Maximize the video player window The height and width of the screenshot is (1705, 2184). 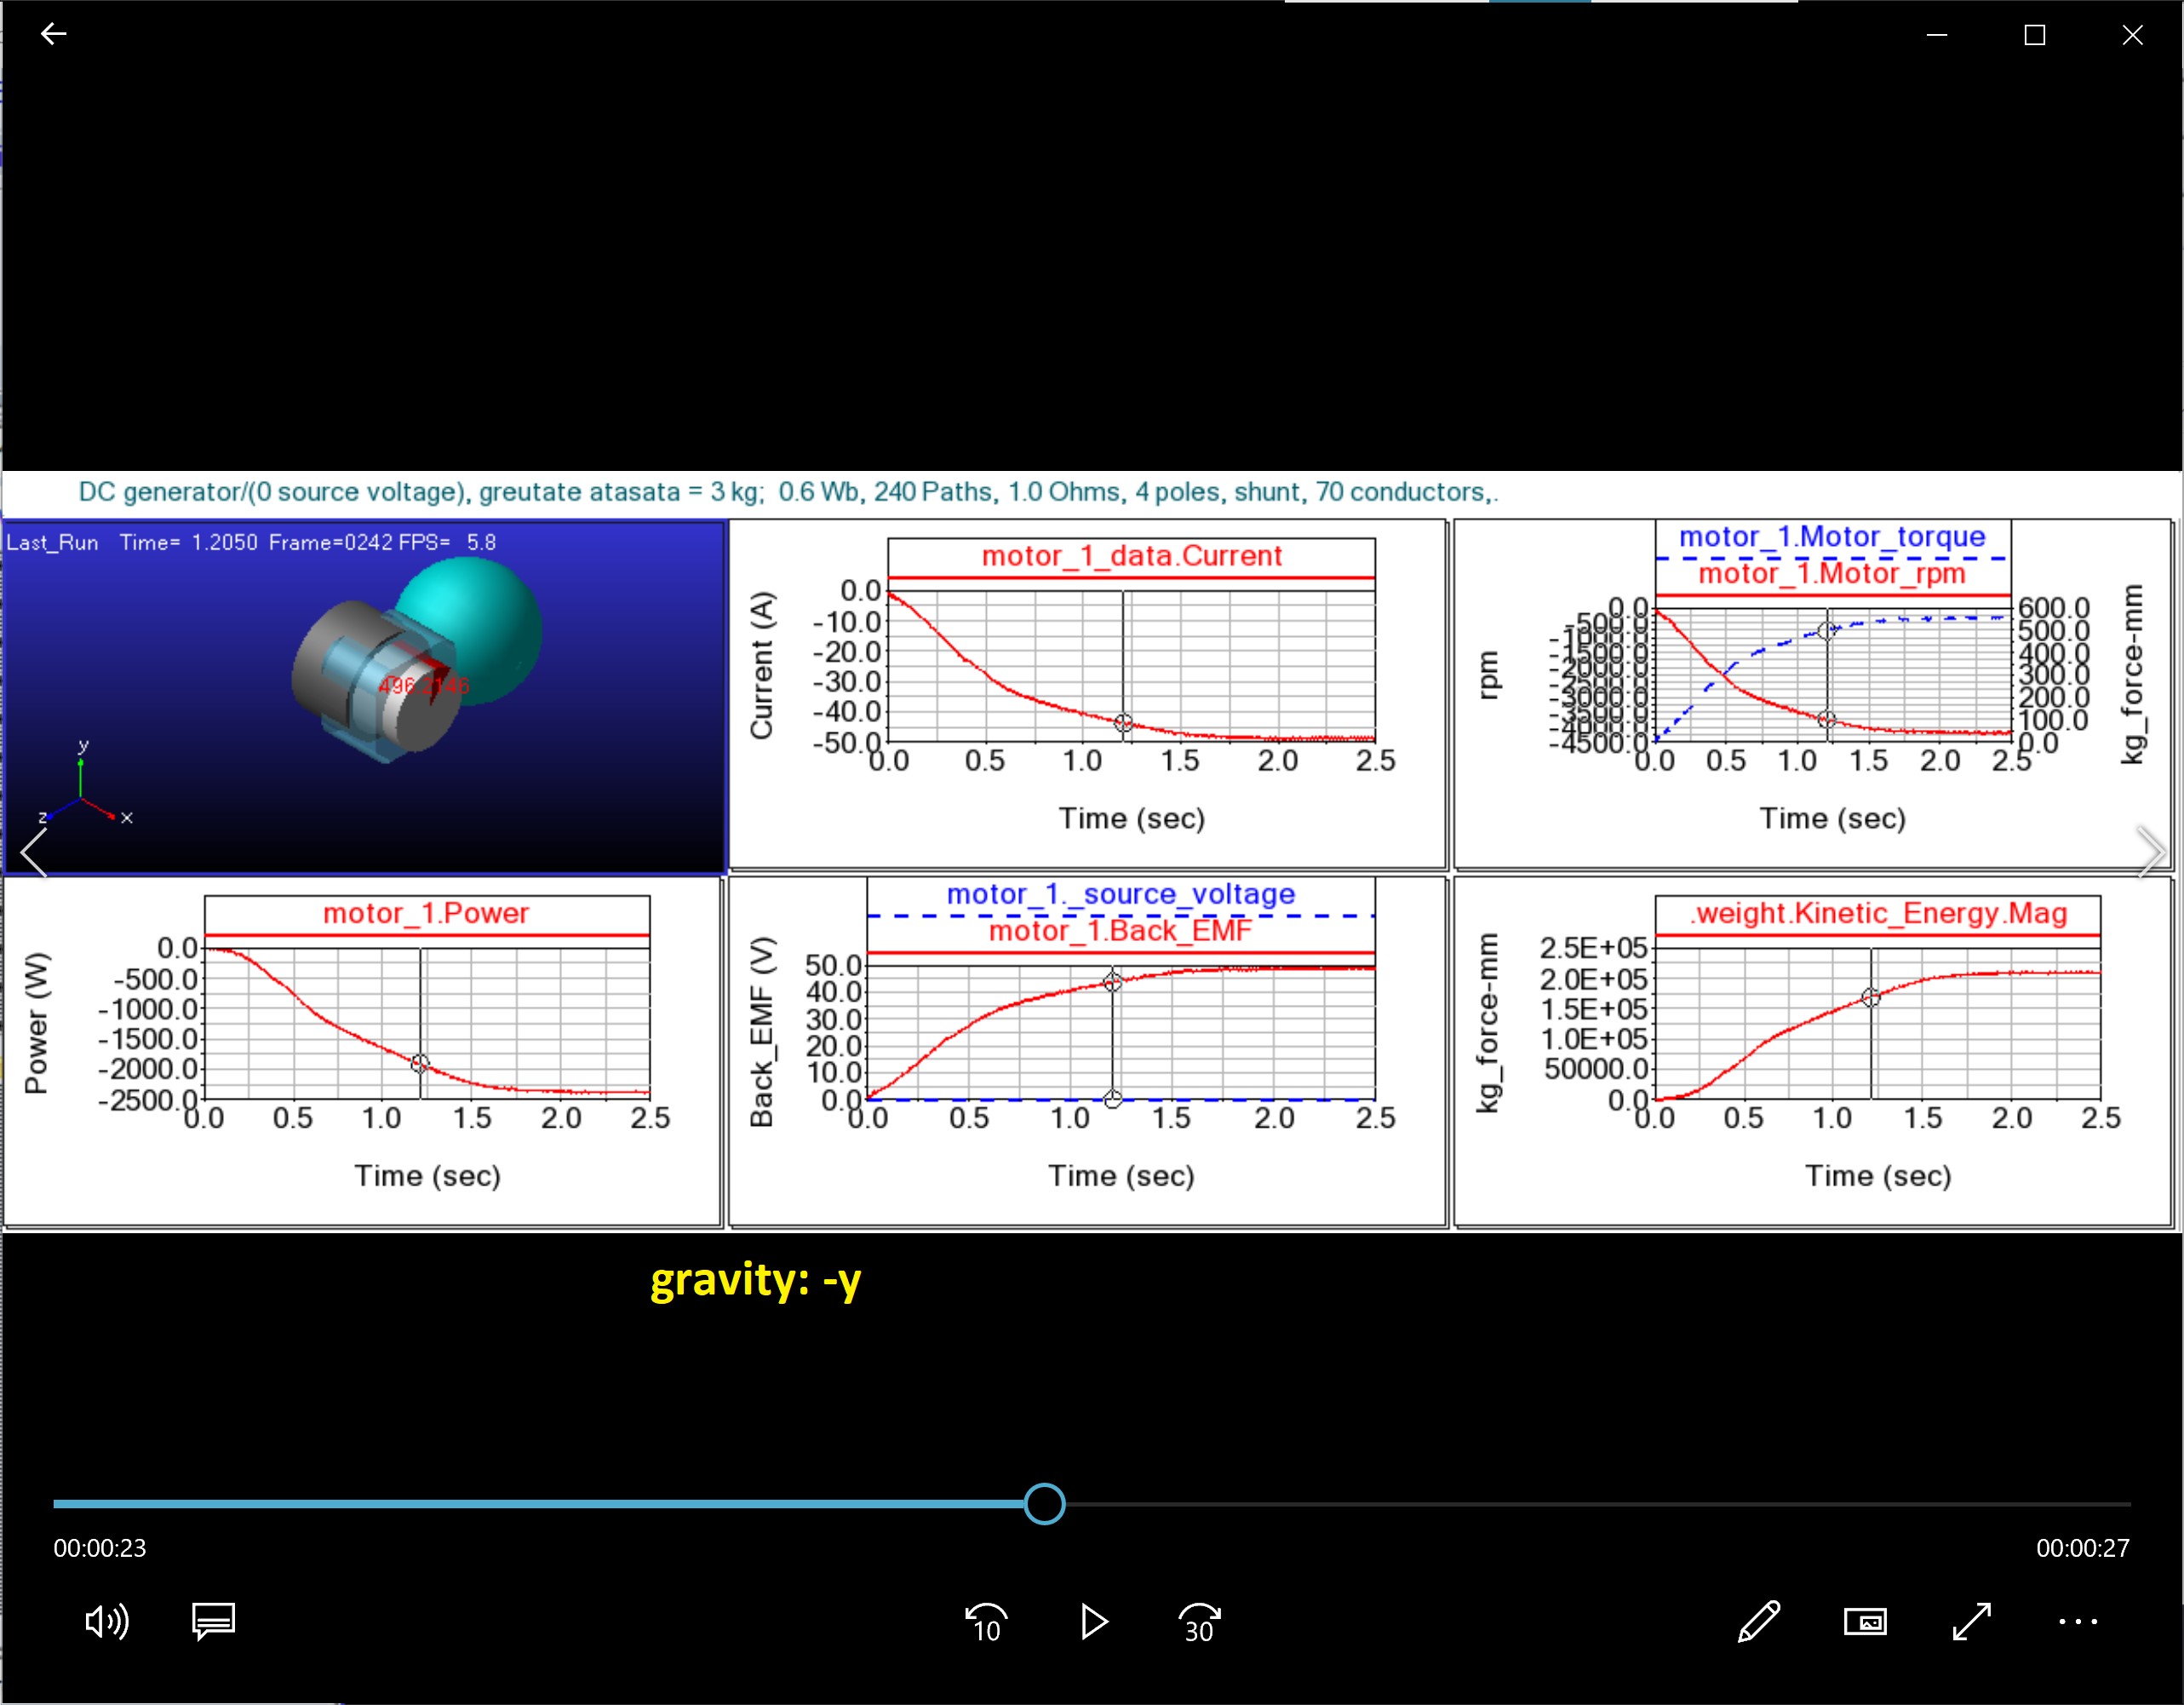2034,35
